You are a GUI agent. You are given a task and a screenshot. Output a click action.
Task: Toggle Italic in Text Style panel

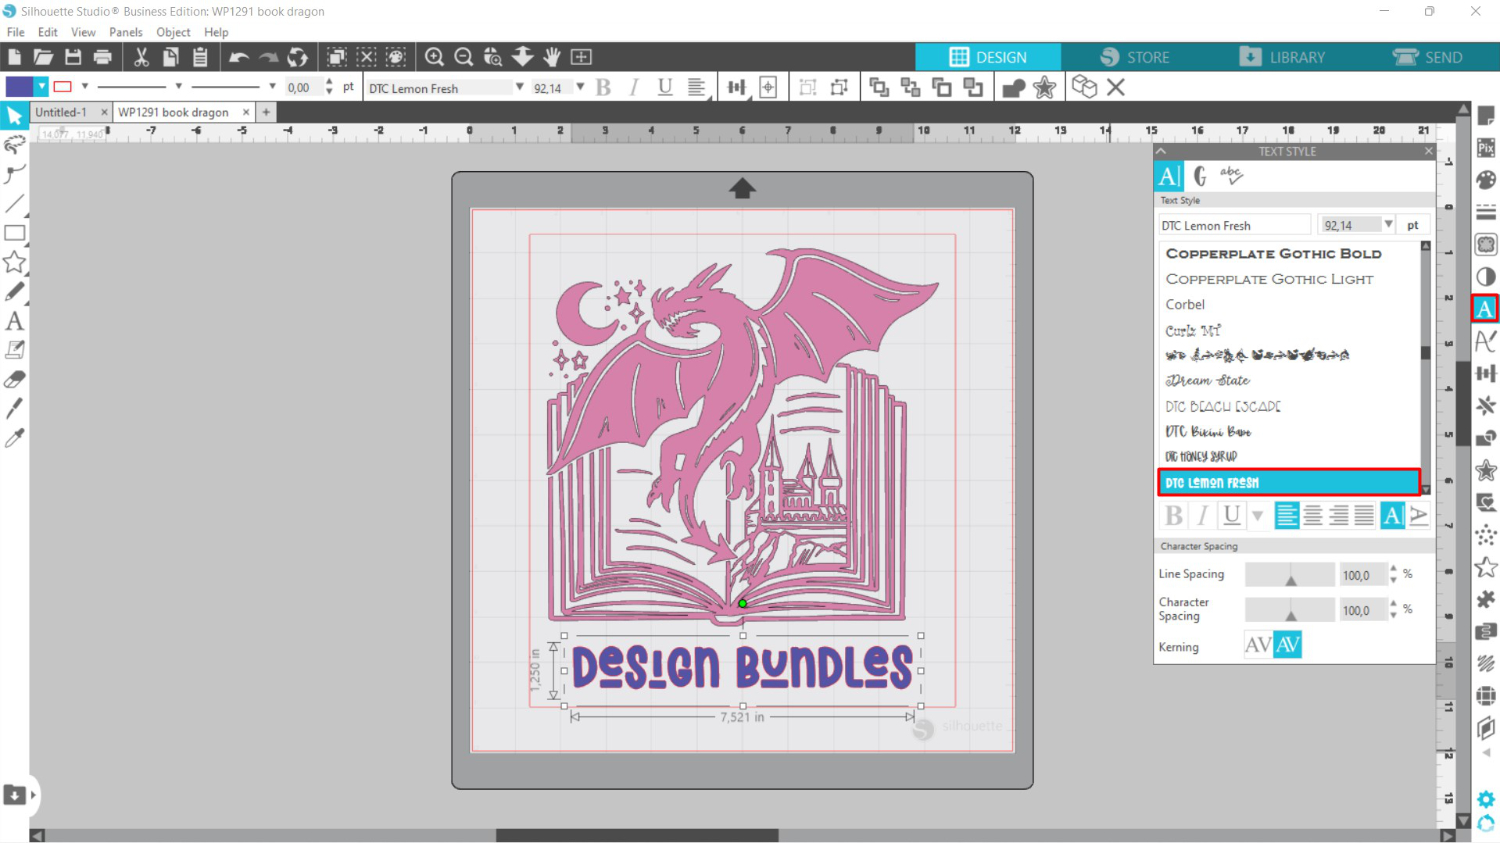pyautogui.click(x=1203, y=515)
